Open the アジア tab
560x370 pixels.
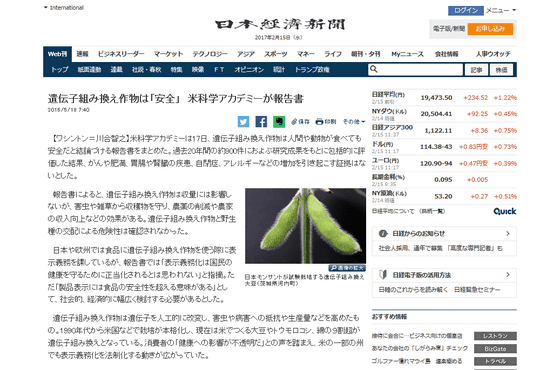[x=246, y=54]
